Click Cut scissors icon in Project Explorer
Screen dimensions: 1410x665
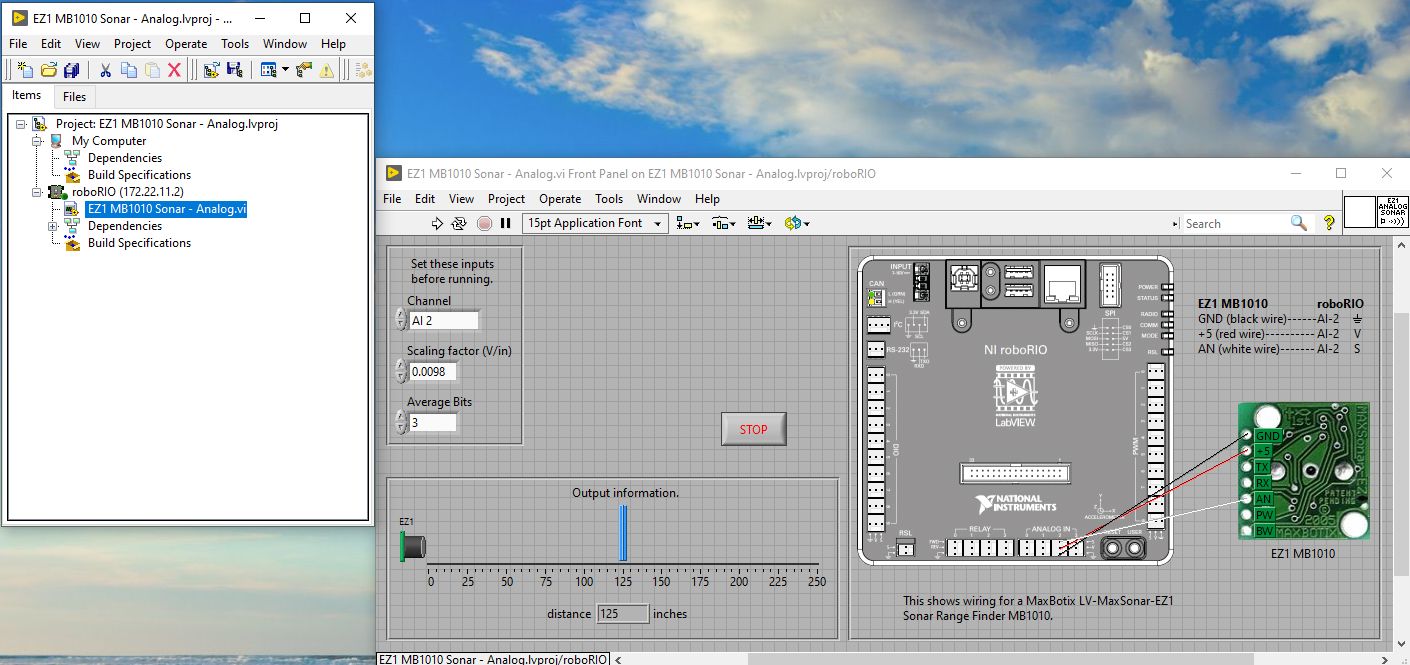pyautogui.click(x=105, y=70)
